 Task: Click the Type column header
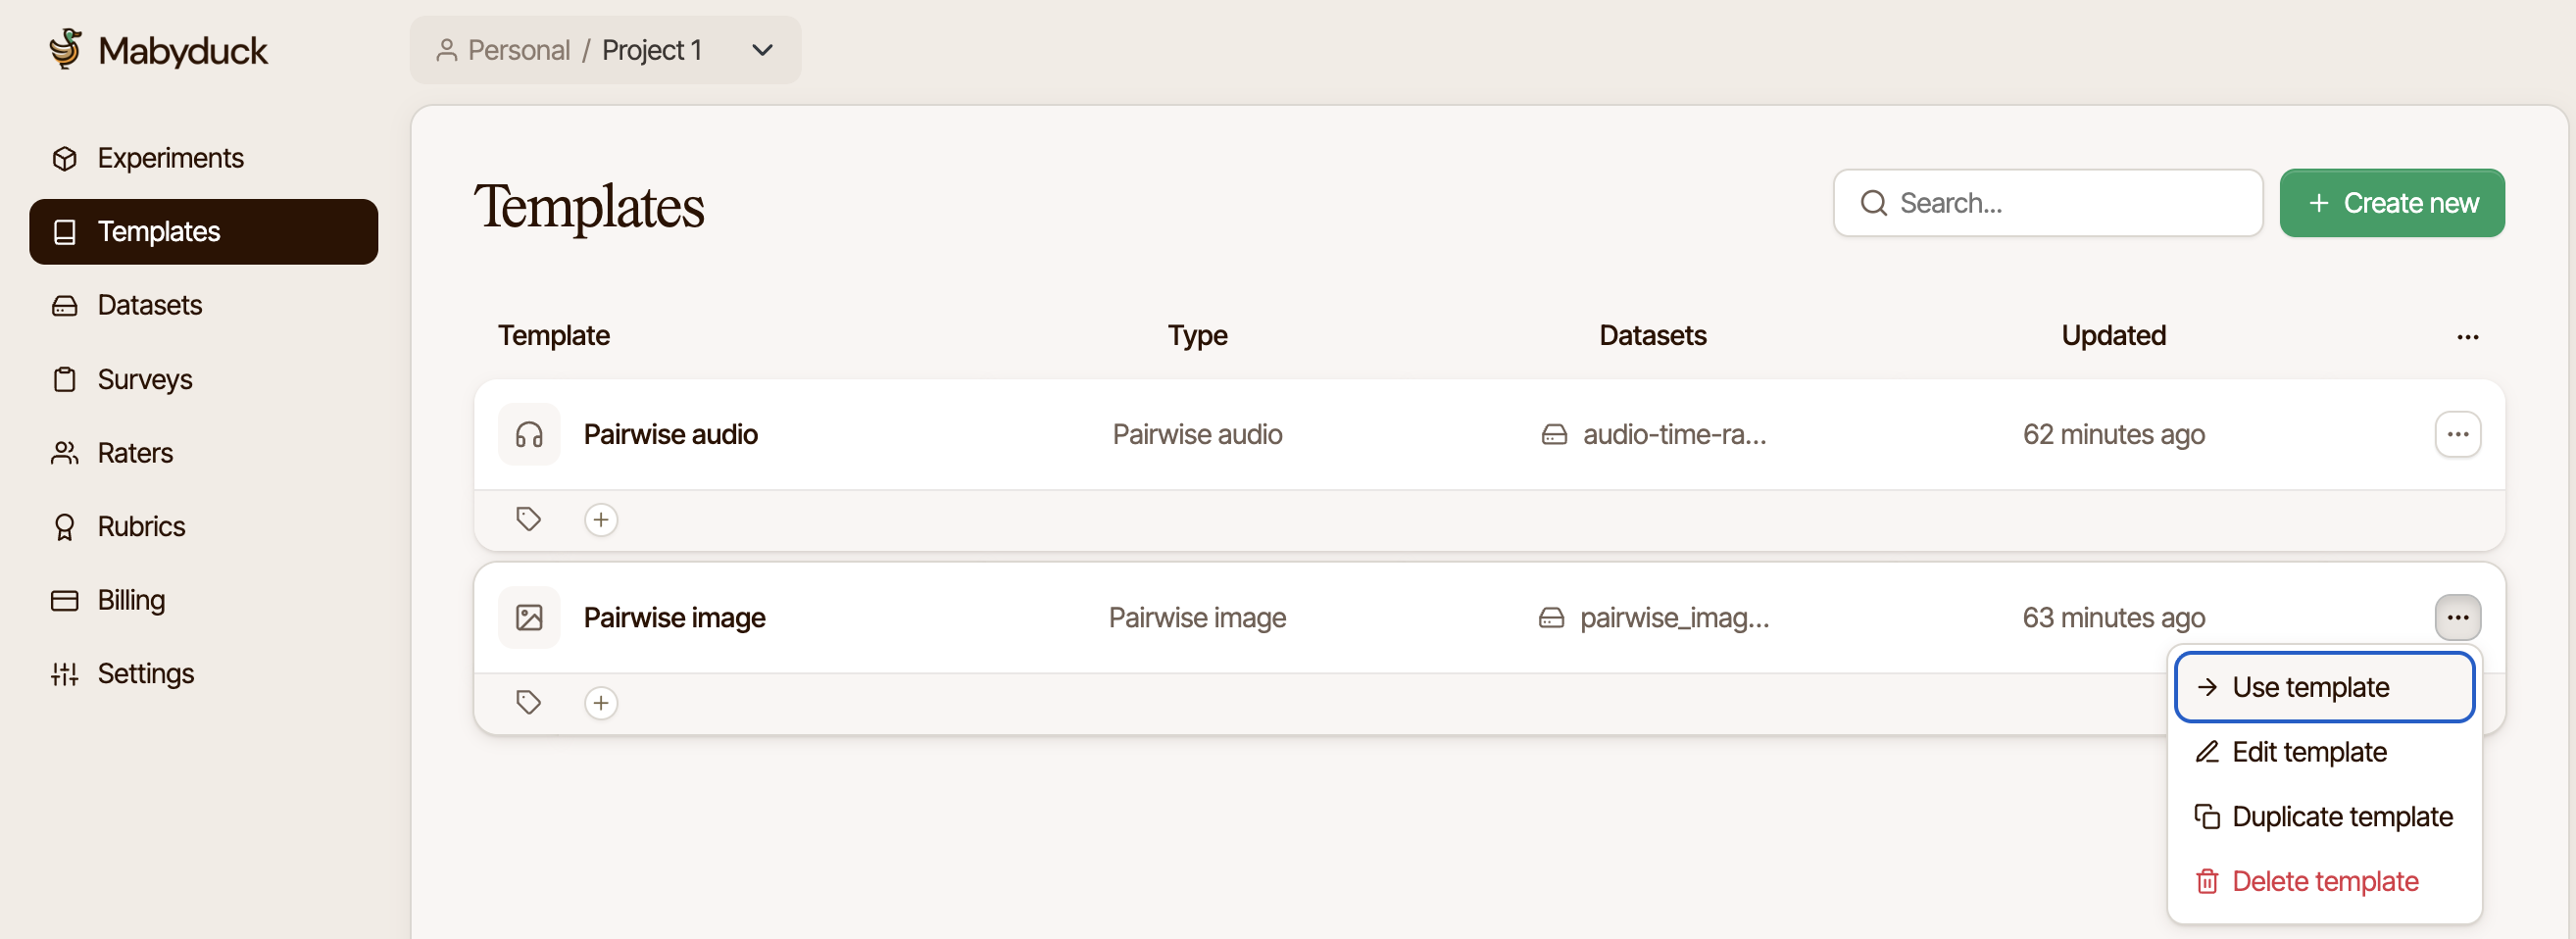(x=1197, y=336)
